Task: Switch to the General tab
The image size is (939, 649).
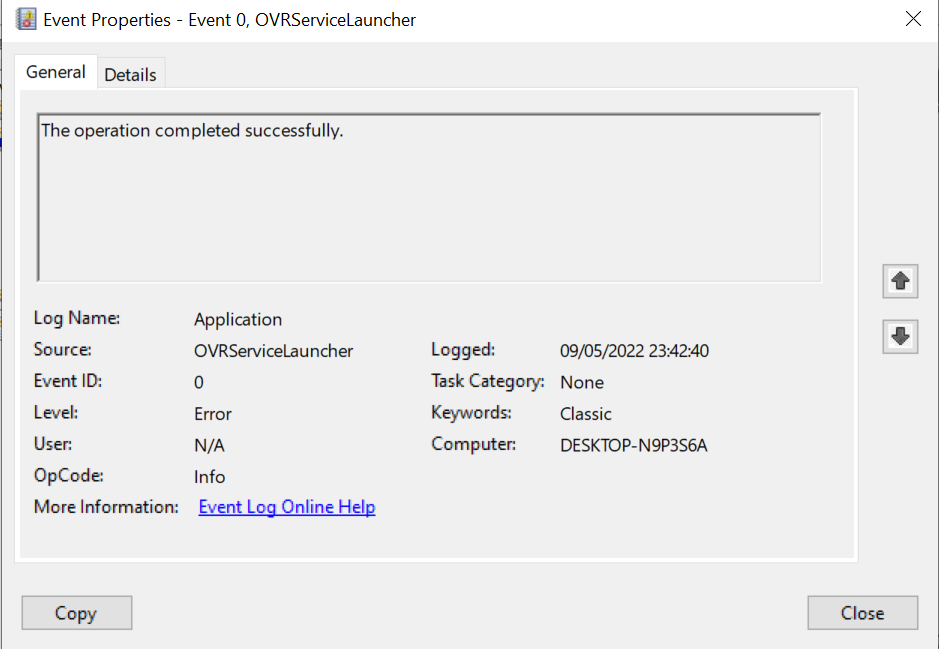Action: tap(56, 72)
